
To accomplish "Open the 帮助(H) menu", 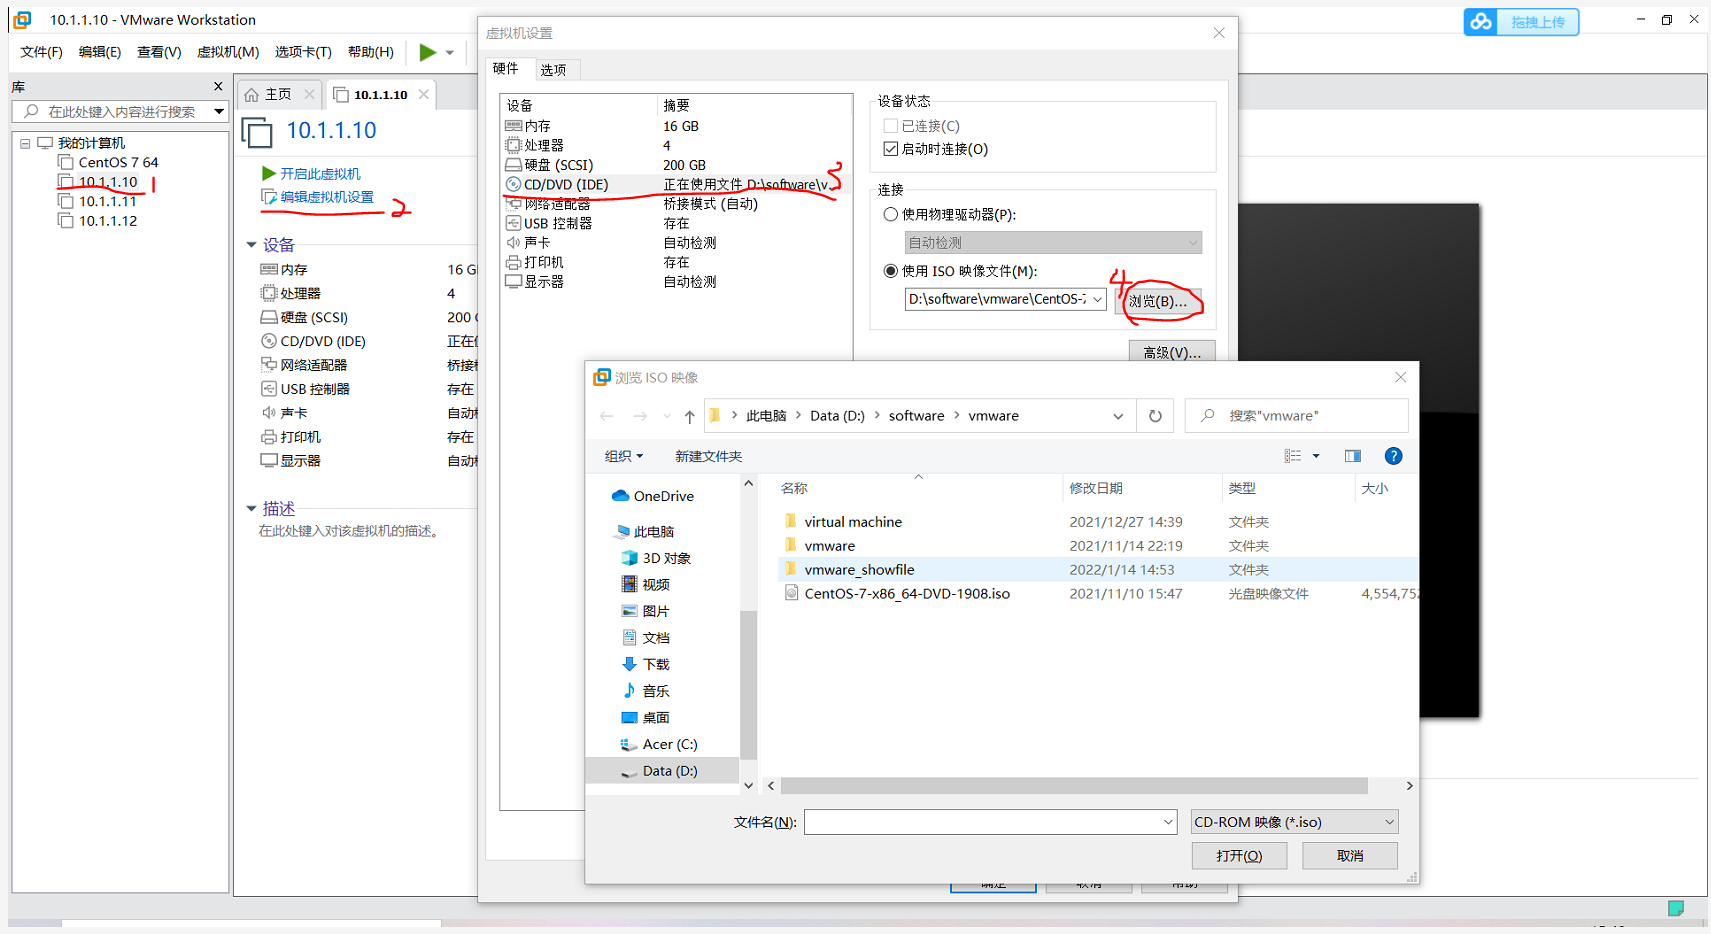I will [x=371, y=52].
